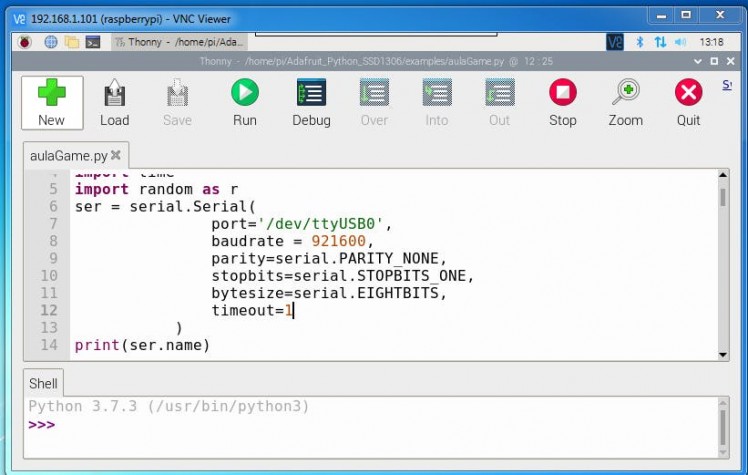Click the print(ser.name) line
748x475 pixels.
pyautogui.click(x=142, y=345)
